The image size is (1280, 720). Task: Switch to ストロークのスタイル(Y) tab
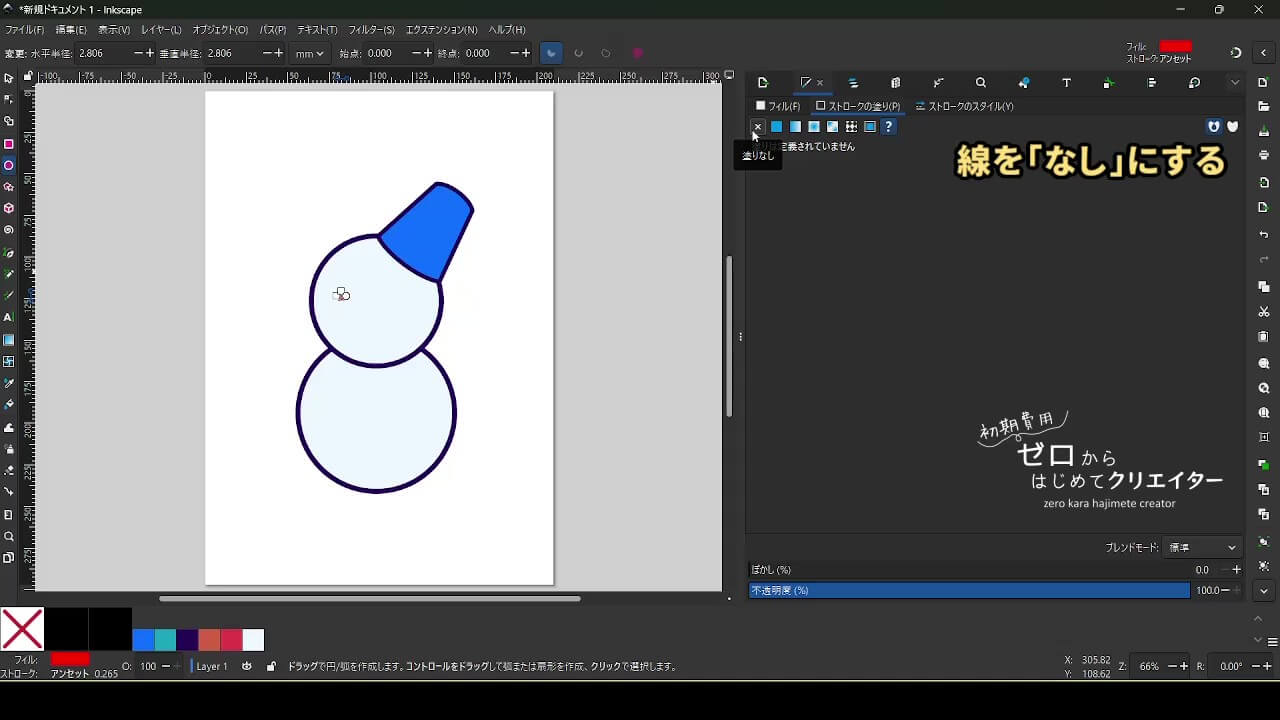click(x=964, y=106)
